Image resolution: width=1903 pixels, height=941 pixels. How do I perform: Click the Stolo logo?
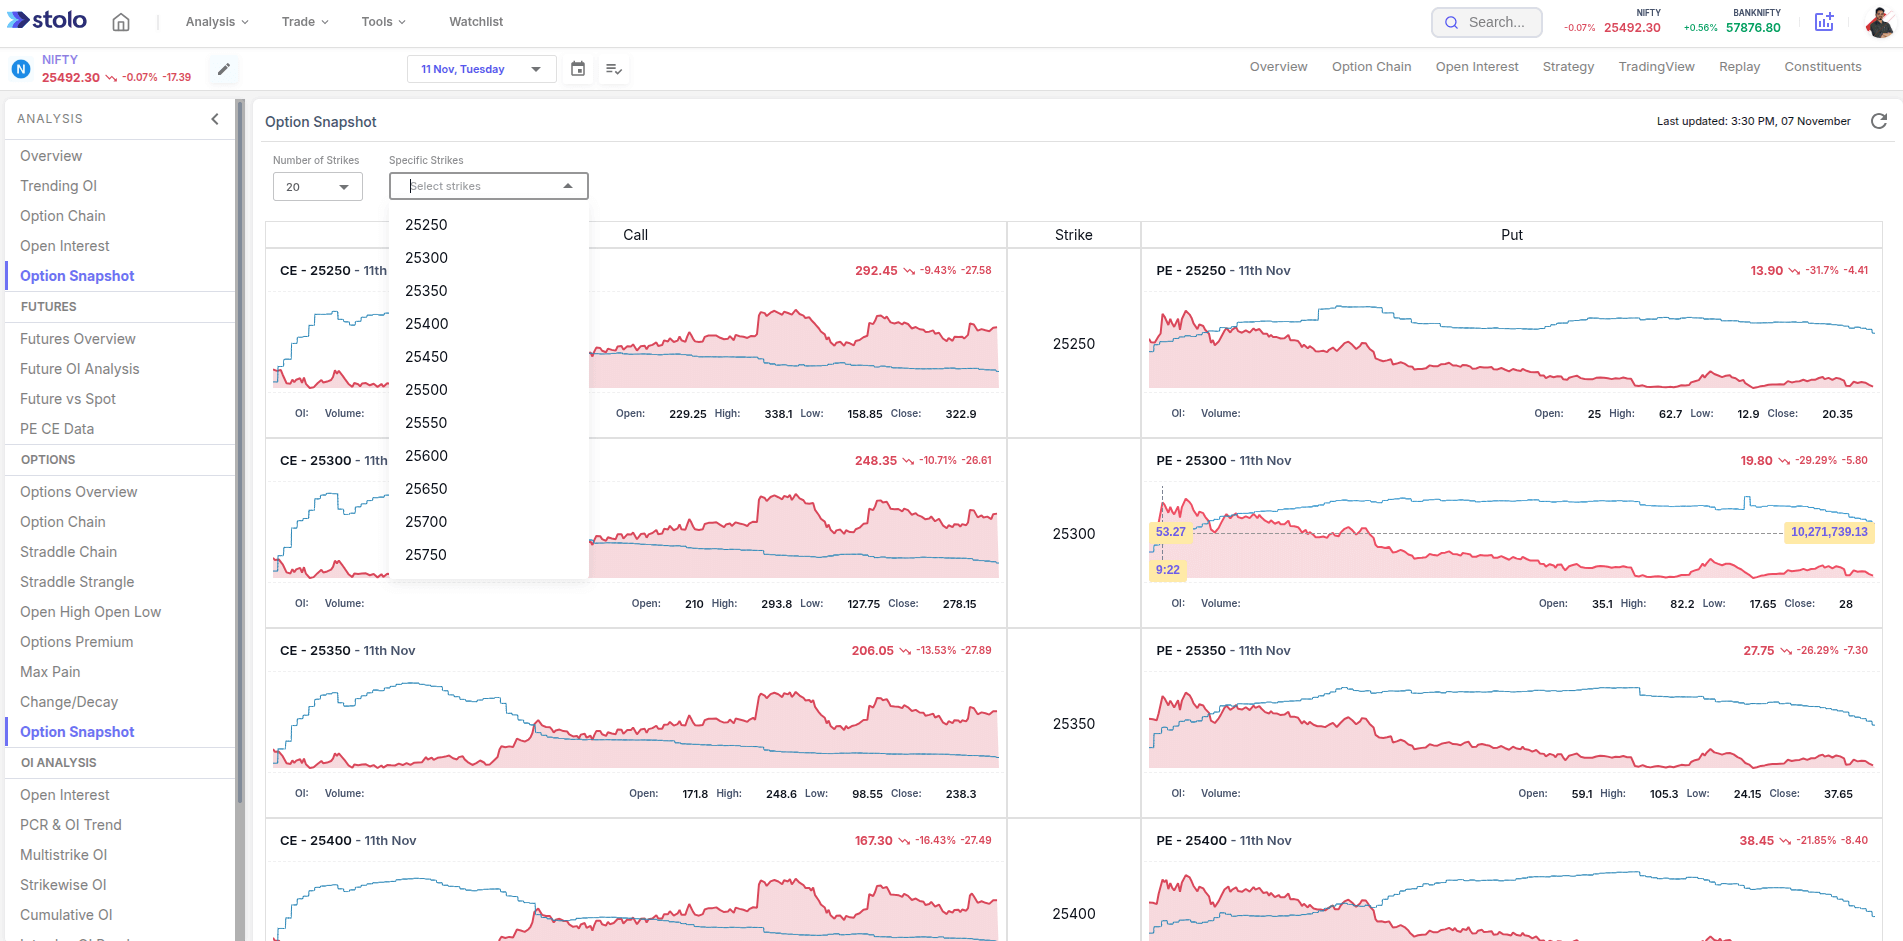(47, 21)
